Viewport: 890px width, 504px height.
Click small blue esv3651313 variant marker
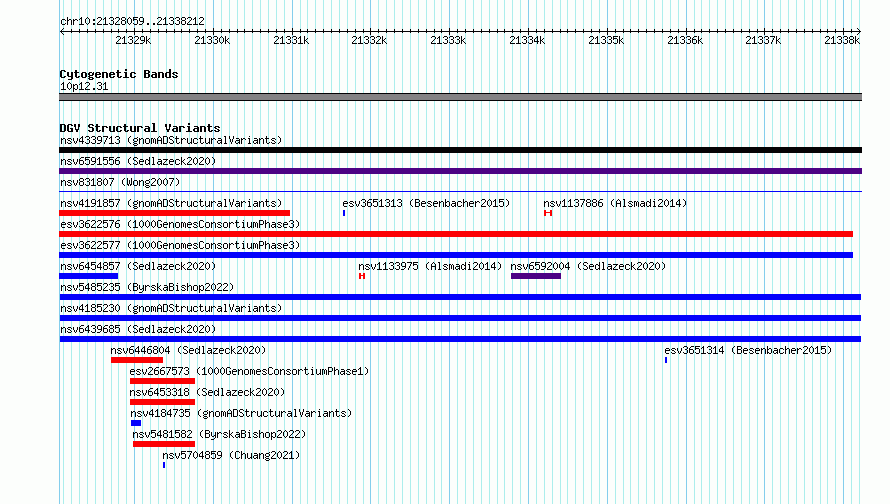tap(344, 213)
